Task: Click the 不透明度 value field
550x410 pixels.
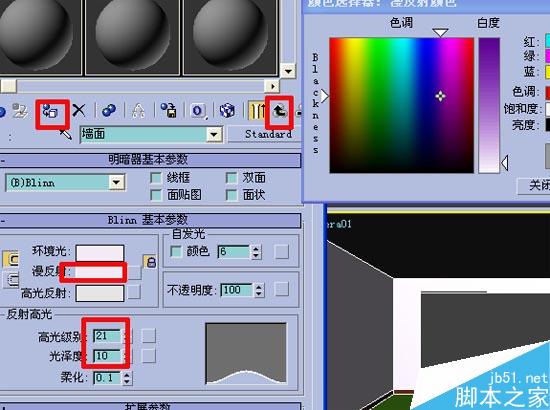Action: [236, 290]
